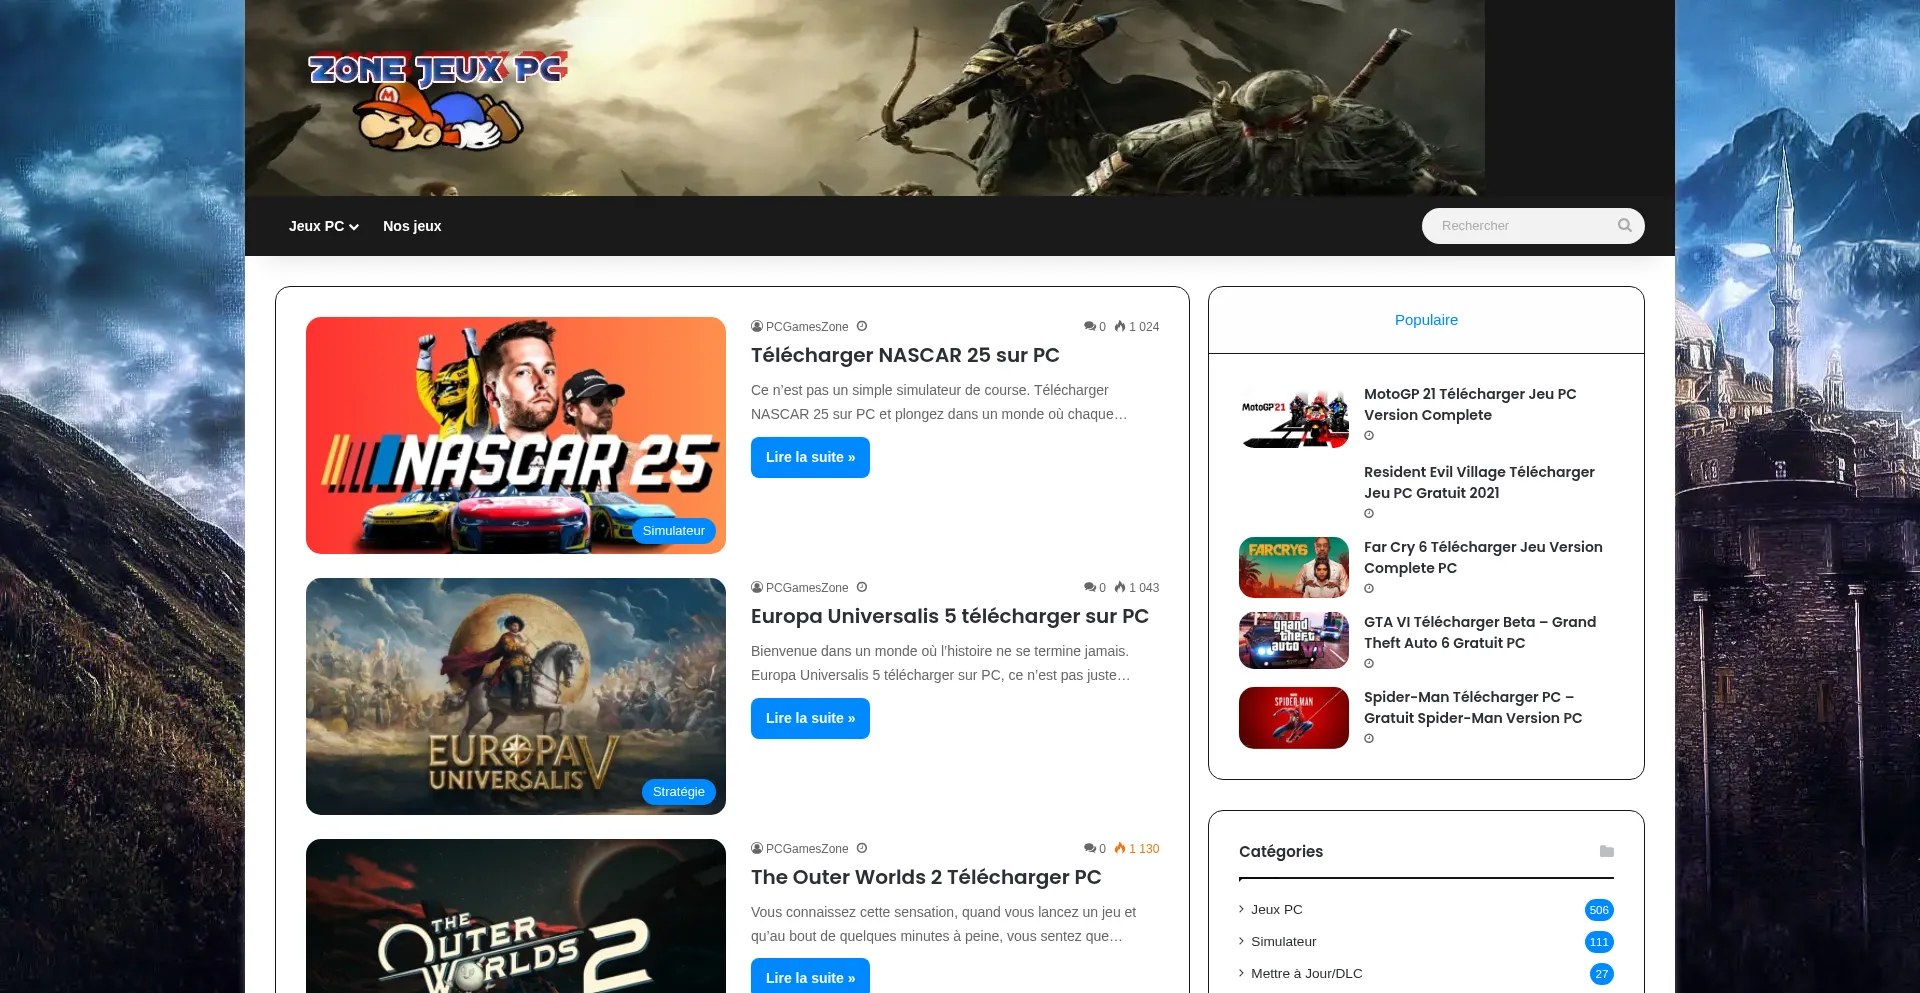
Task: Click the search magnifier icon
Action: click(x=1624, y=226)
